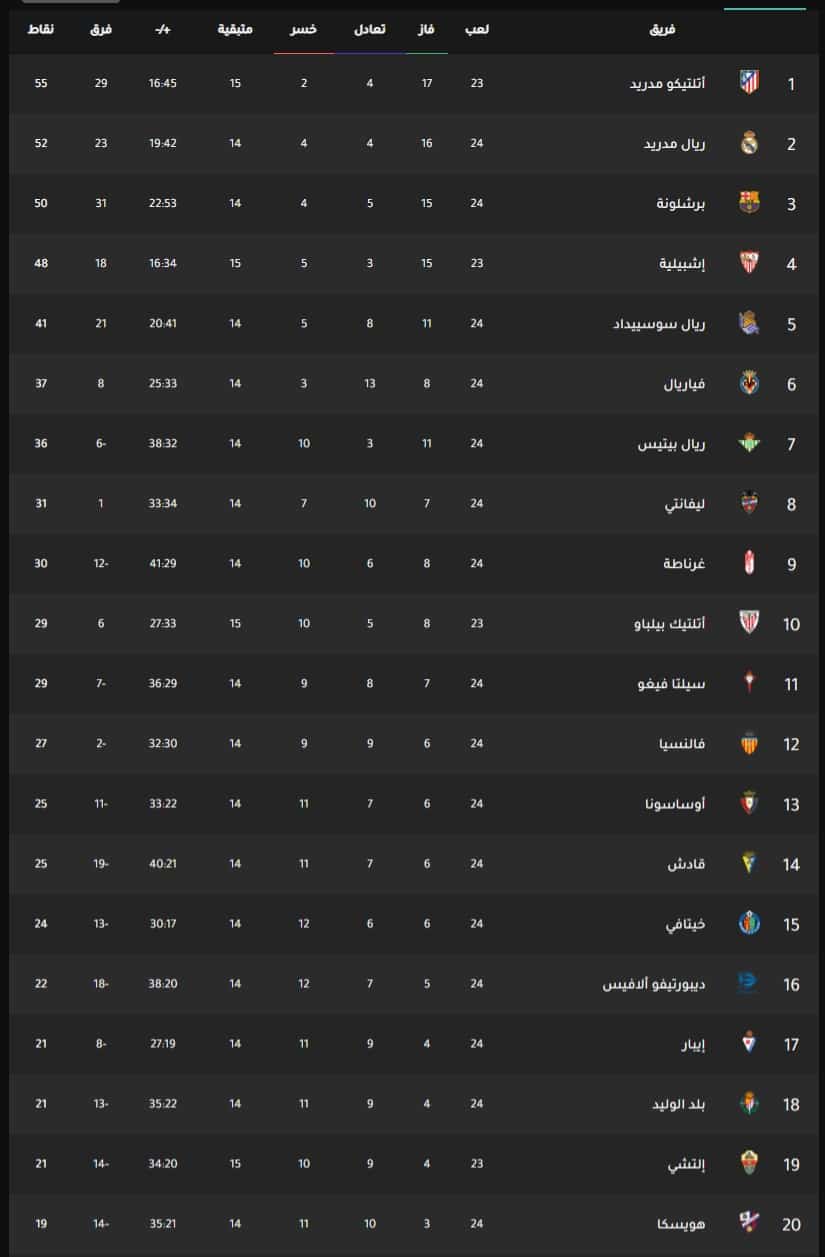Click the Barcelona club crest
Screen dimensions: 825x1257
pyautogui.click(x=749, y=203)
